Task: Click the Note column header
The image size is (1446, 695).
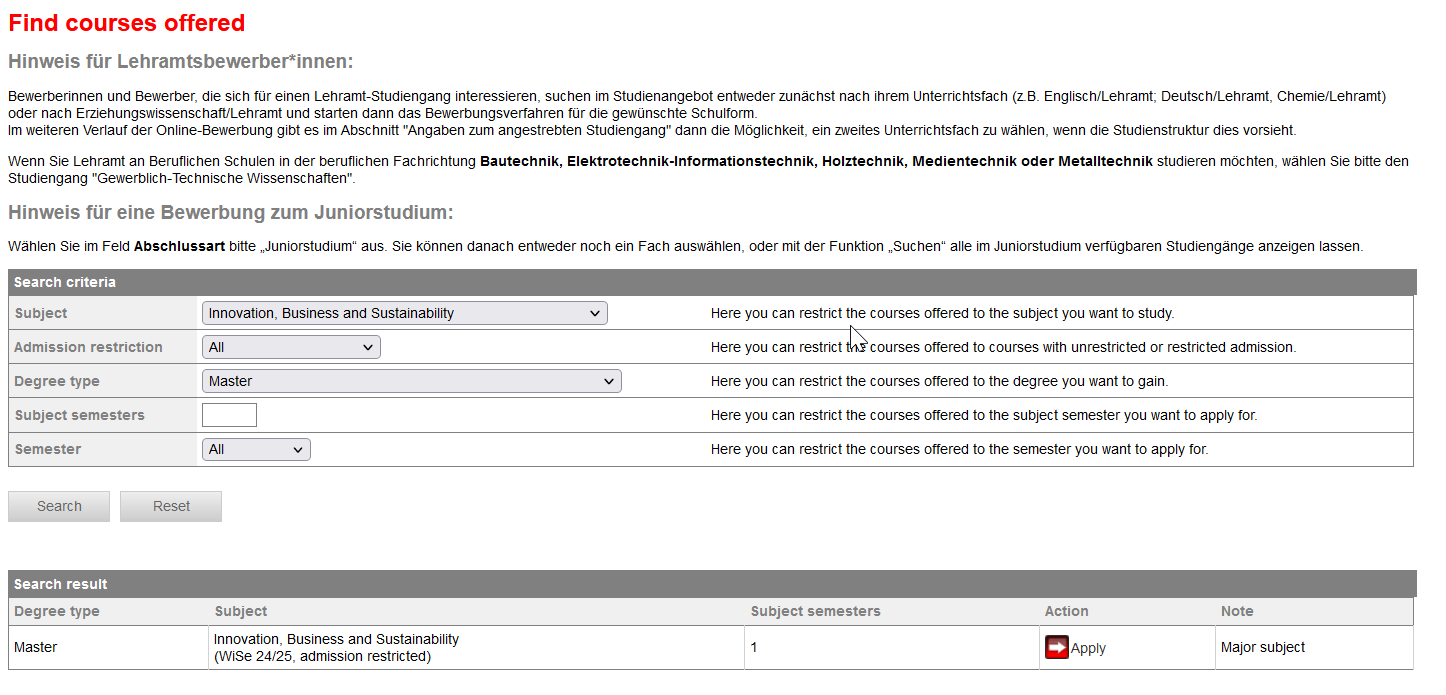Action: coord(1236,611)
